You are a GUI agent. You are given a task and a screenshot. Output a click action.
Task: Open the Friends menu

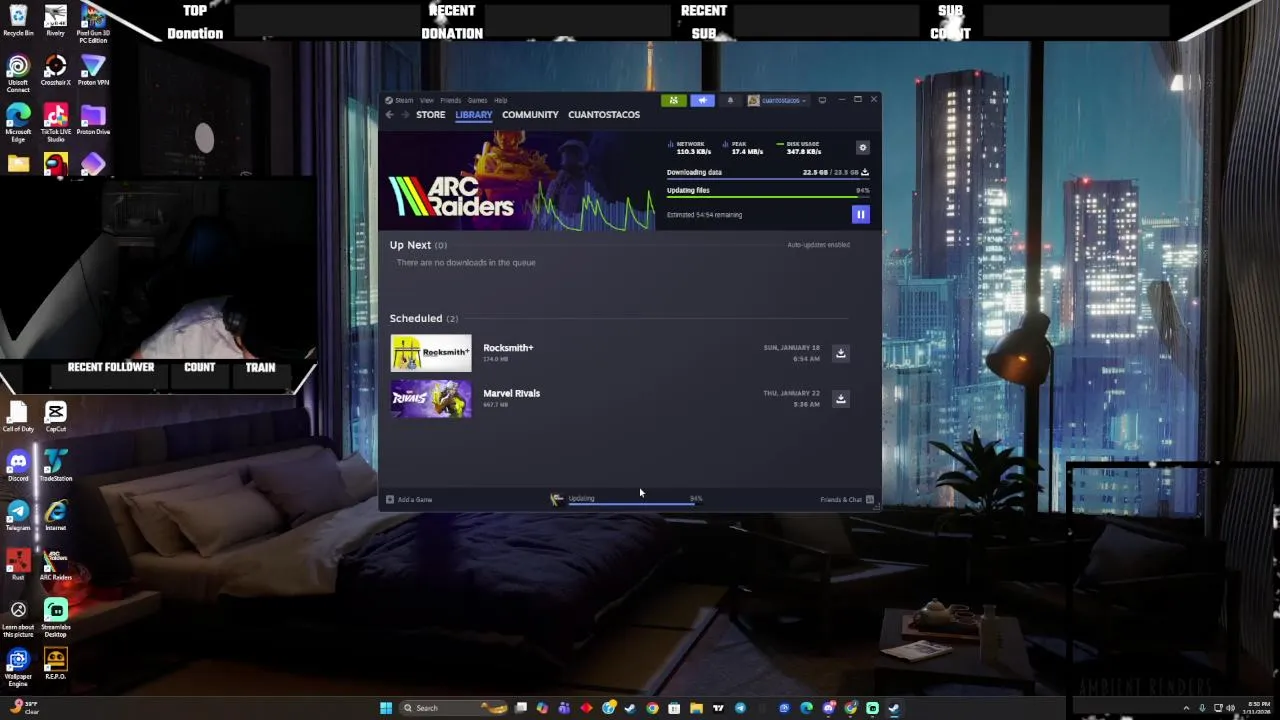[x=451, y=100]
